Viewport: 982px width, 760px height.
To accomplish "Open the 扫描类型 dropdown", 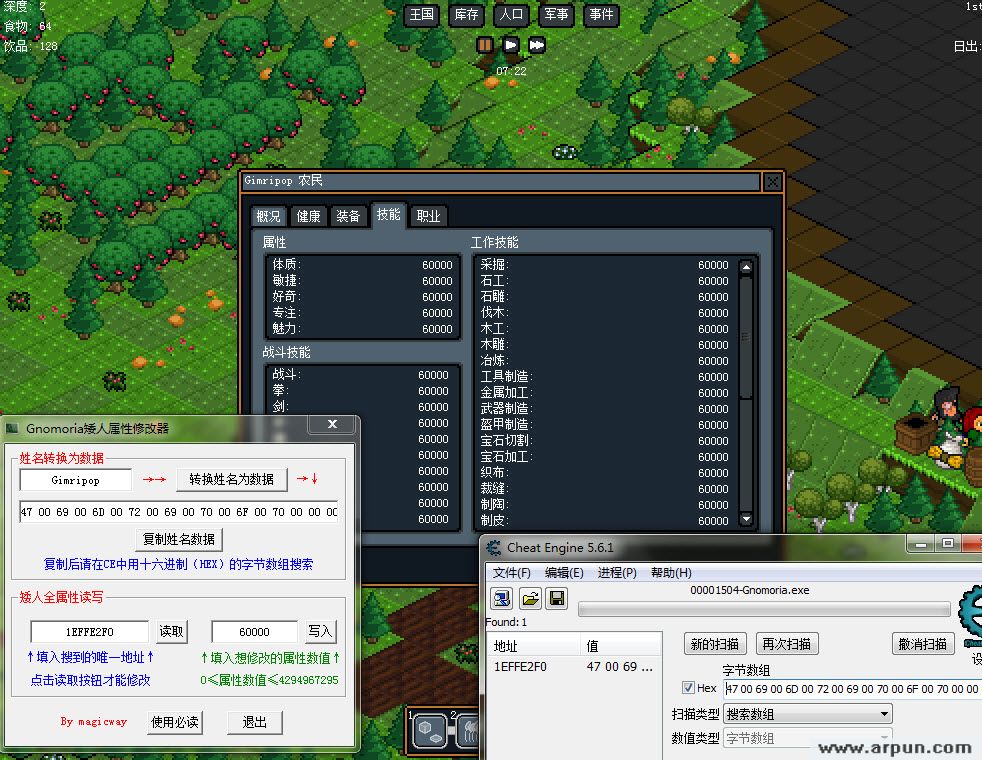I will click(x=808, y=714).
